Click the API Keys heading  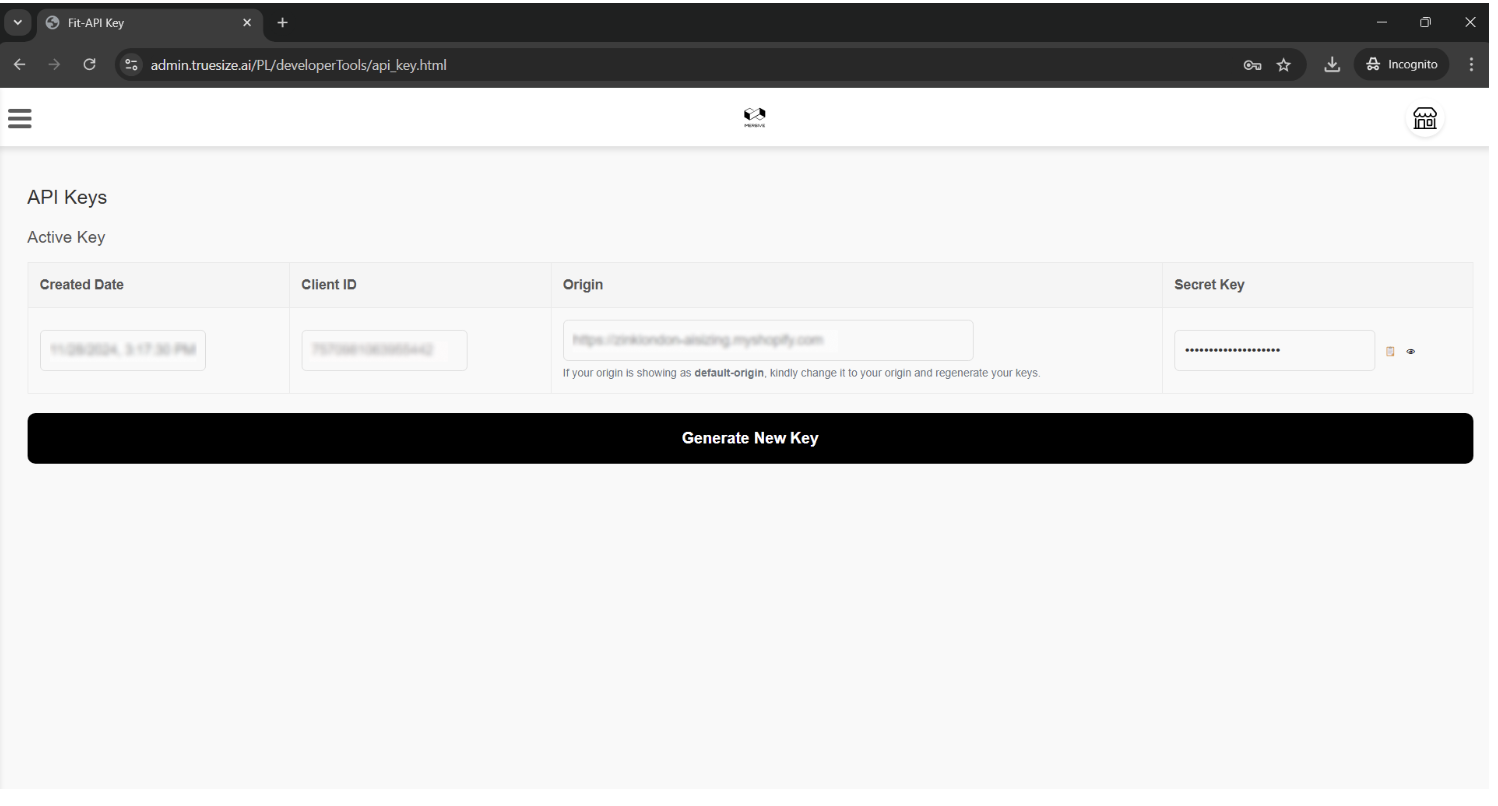(67, 198)
